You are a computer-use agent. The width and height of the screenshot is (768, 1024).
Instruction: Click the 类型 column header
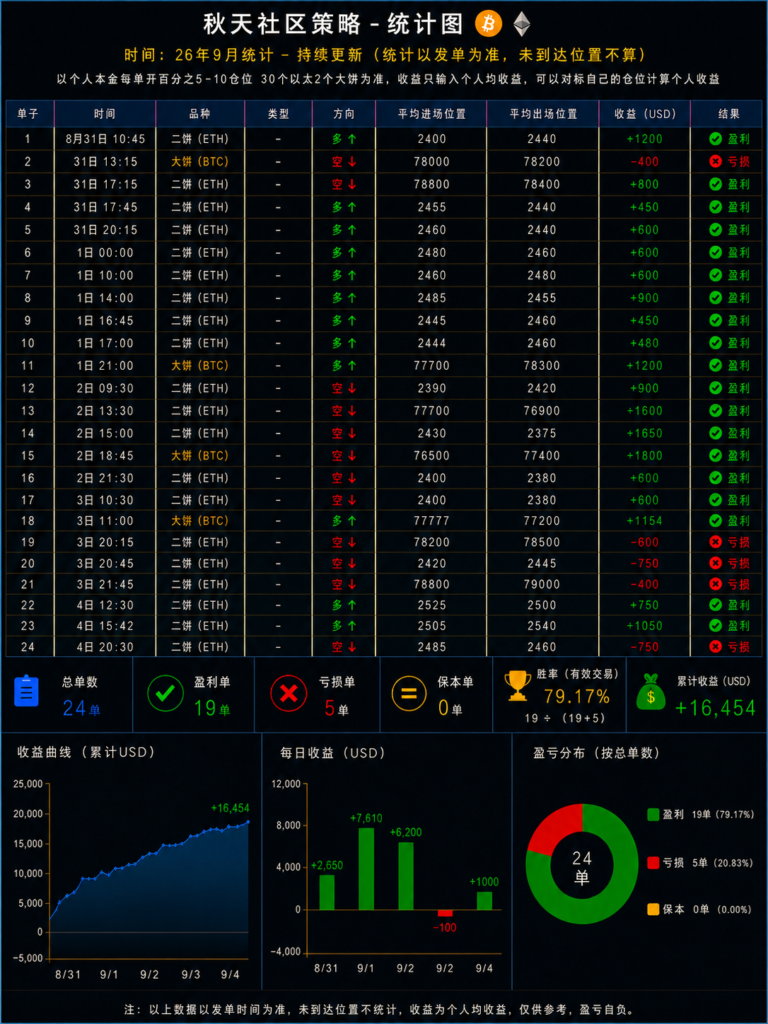coord(278,114)
